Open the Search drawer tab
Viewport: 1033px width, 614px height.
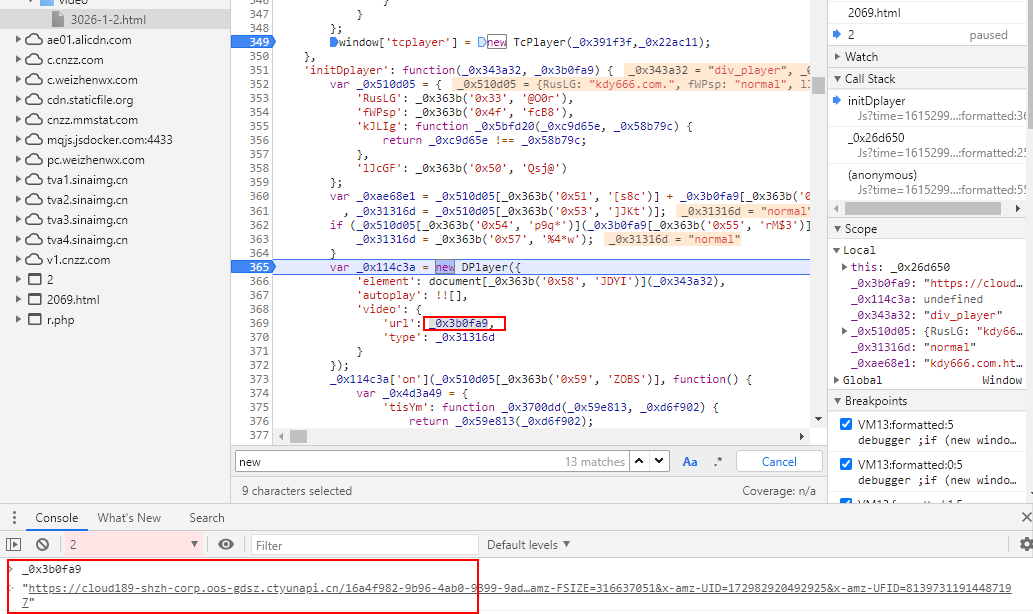207,518
